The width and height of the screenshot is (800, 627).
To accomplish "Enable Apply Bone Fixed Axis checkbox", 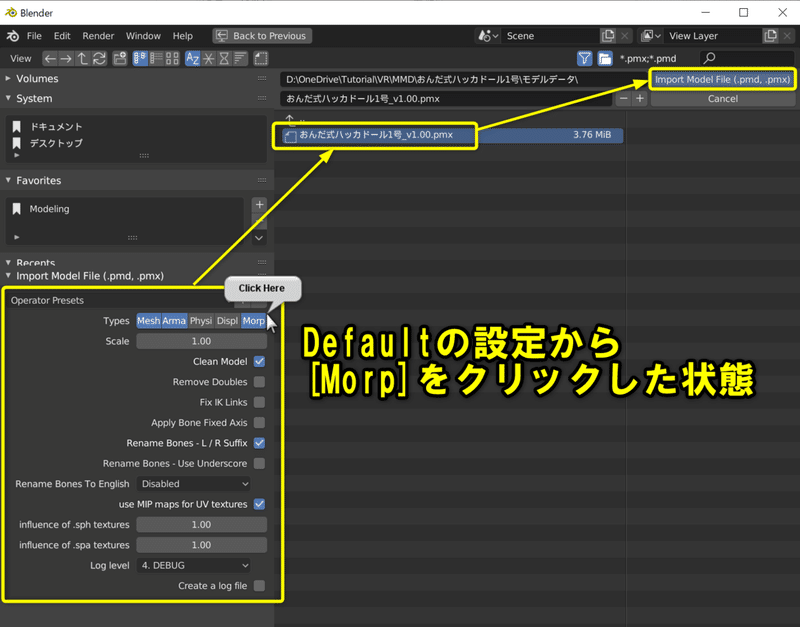I will pyautogui.click(x=259, y=422).
